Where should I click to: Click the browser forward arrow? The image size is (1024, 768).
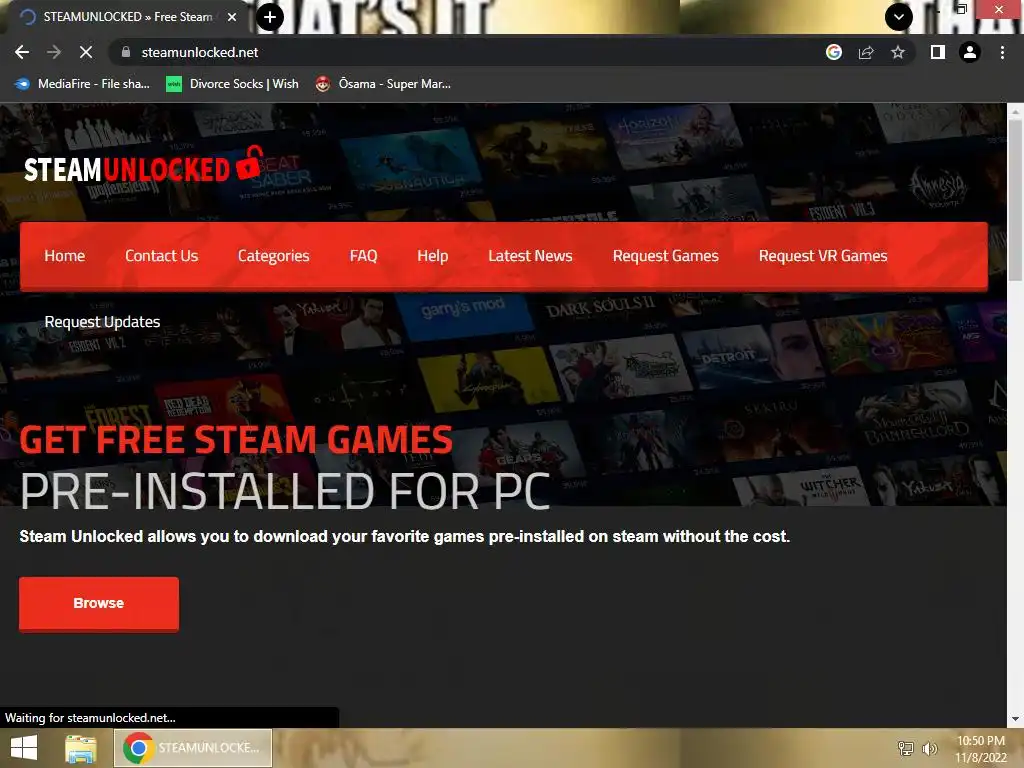coord(54,52)
